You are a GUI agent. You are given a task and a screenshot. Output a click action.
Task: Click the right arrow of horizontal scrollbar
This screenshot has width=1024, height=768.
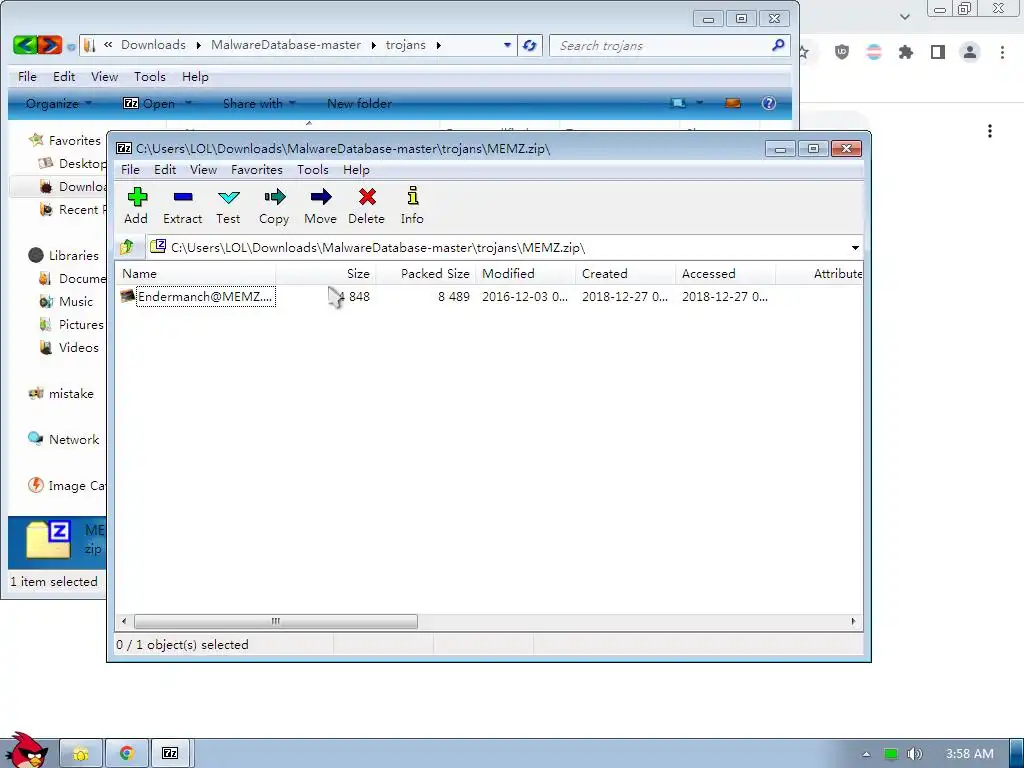pos(854,621)
